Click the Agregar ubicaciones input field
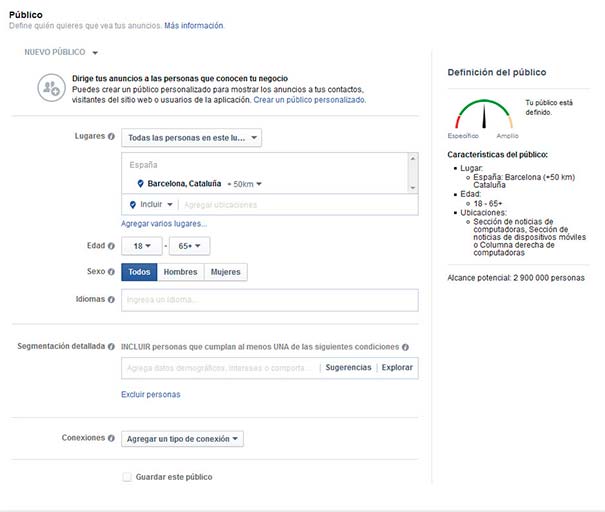Viewport: 605px width, 512px height. (x=298, y=205)
